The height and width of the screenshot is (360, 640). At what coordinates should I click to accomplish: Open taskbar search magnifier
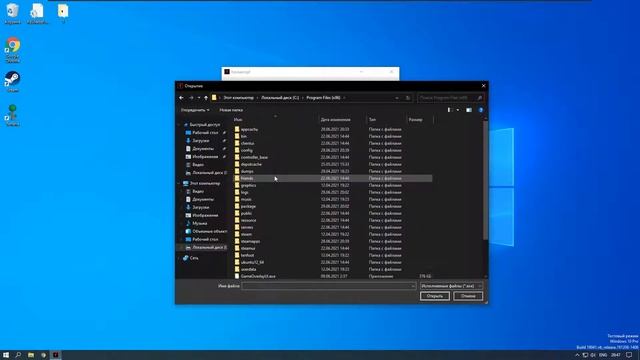[18, 355]
